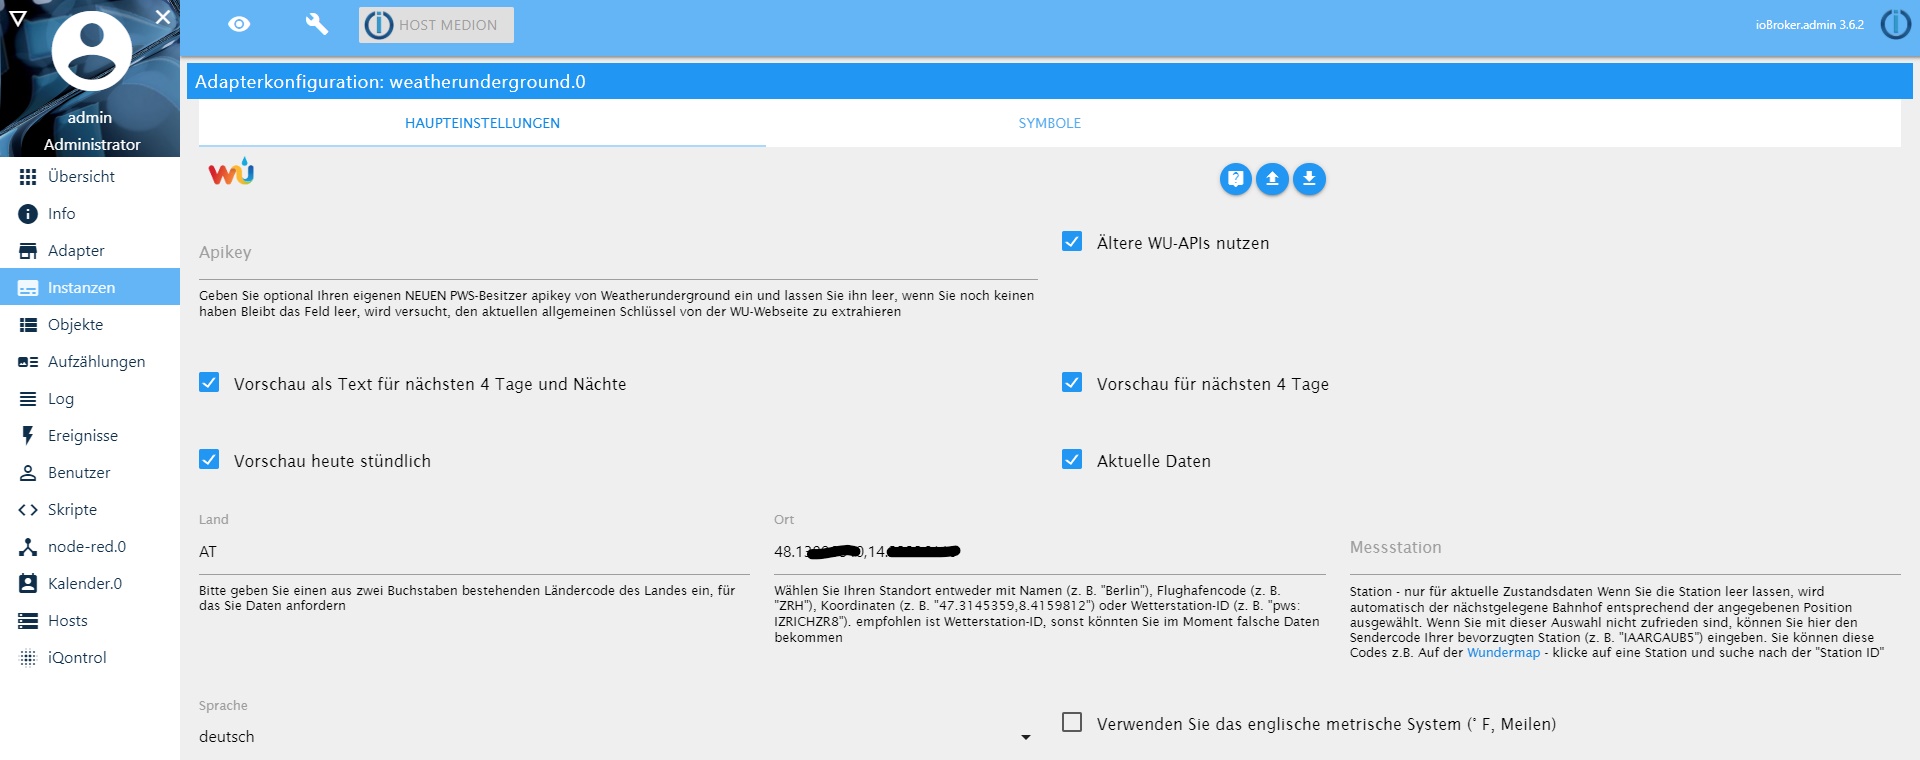Click the eye visibility icon in top bar
This screenshot has width=1920, height=760.
tap(239, 24)
